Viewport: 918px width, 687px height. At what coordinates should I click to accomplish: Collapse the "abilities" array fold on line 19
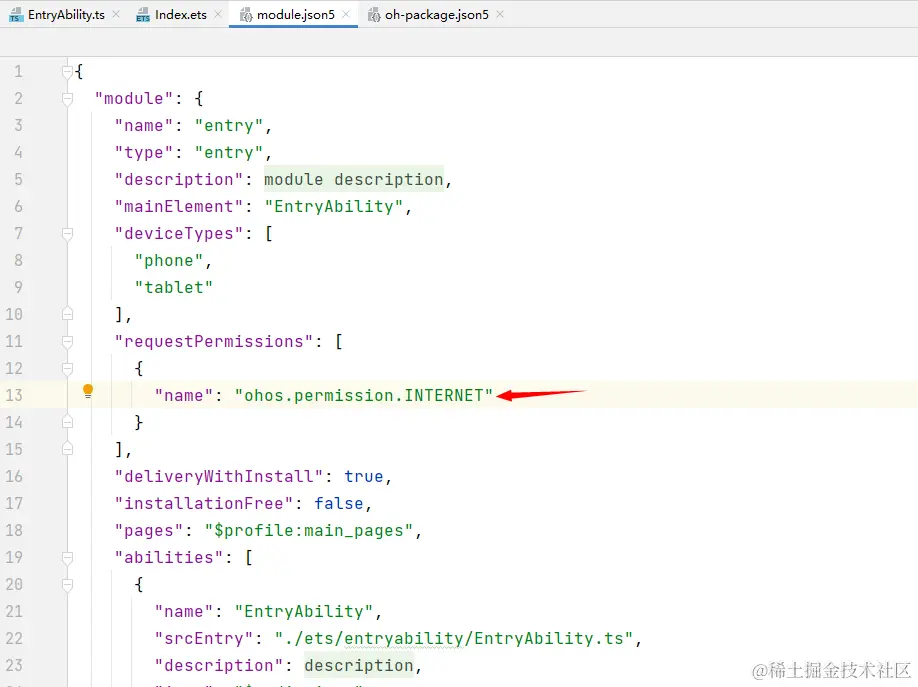coord(67,558)
